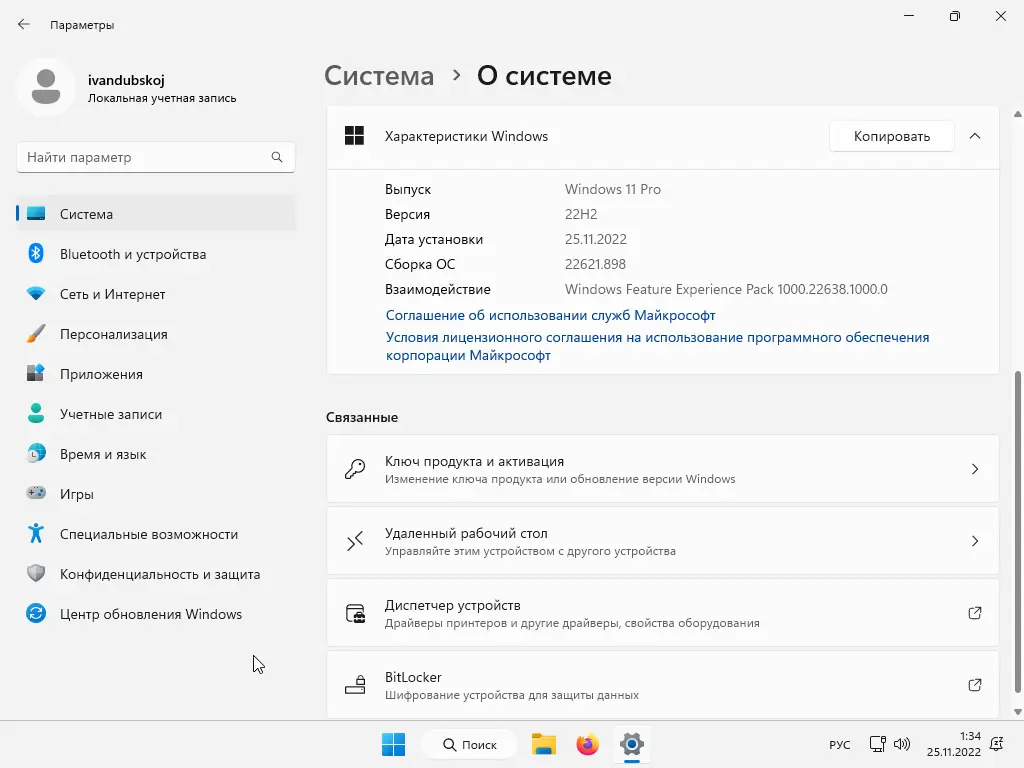Screen dimensions: 1024x768
Task: Open Device Manager external link
Action: (x=974, y=613)
